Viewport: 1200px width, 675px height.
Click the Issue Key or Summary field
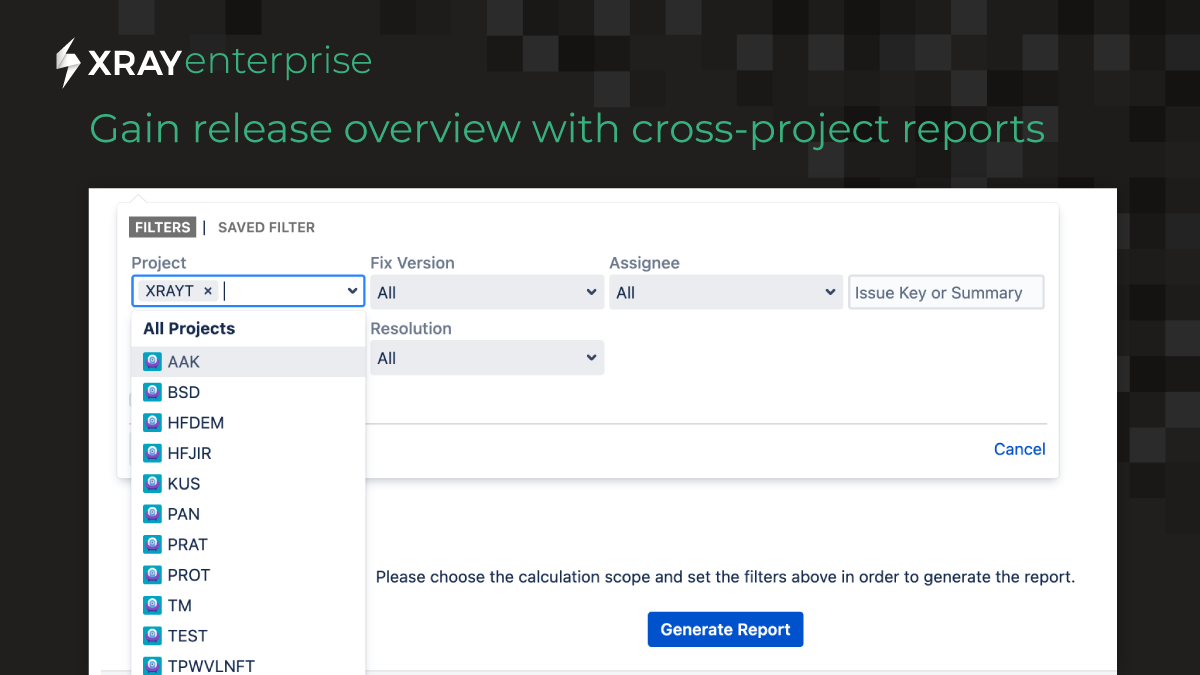point(946,292)
